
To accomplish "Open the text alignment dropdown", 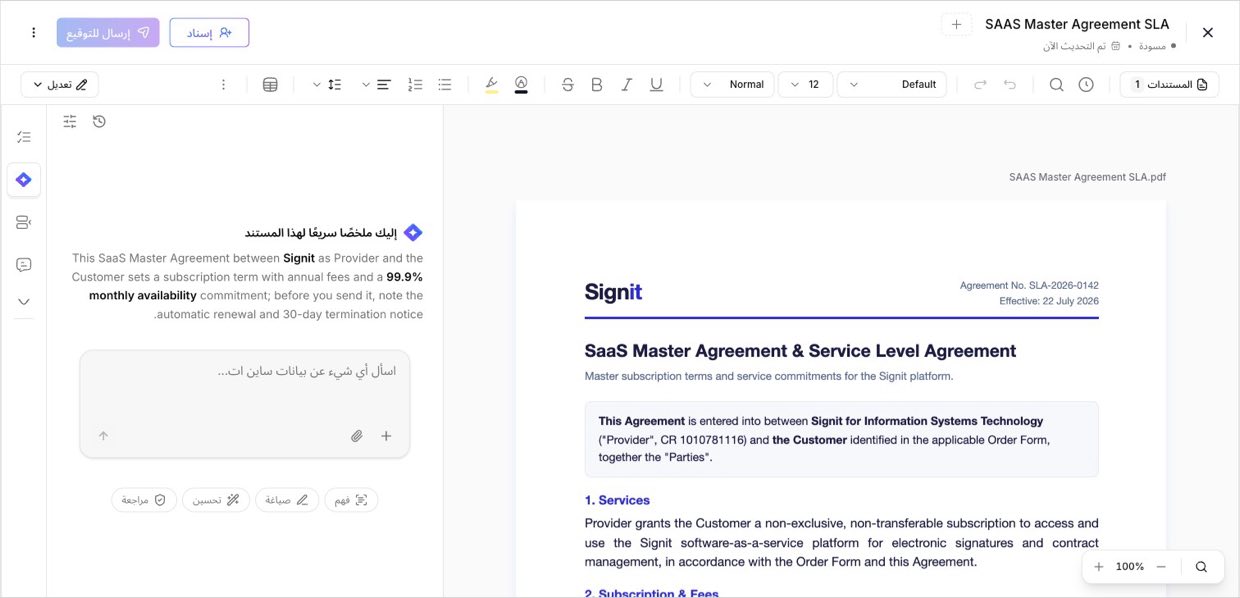I will pos(375,85).
